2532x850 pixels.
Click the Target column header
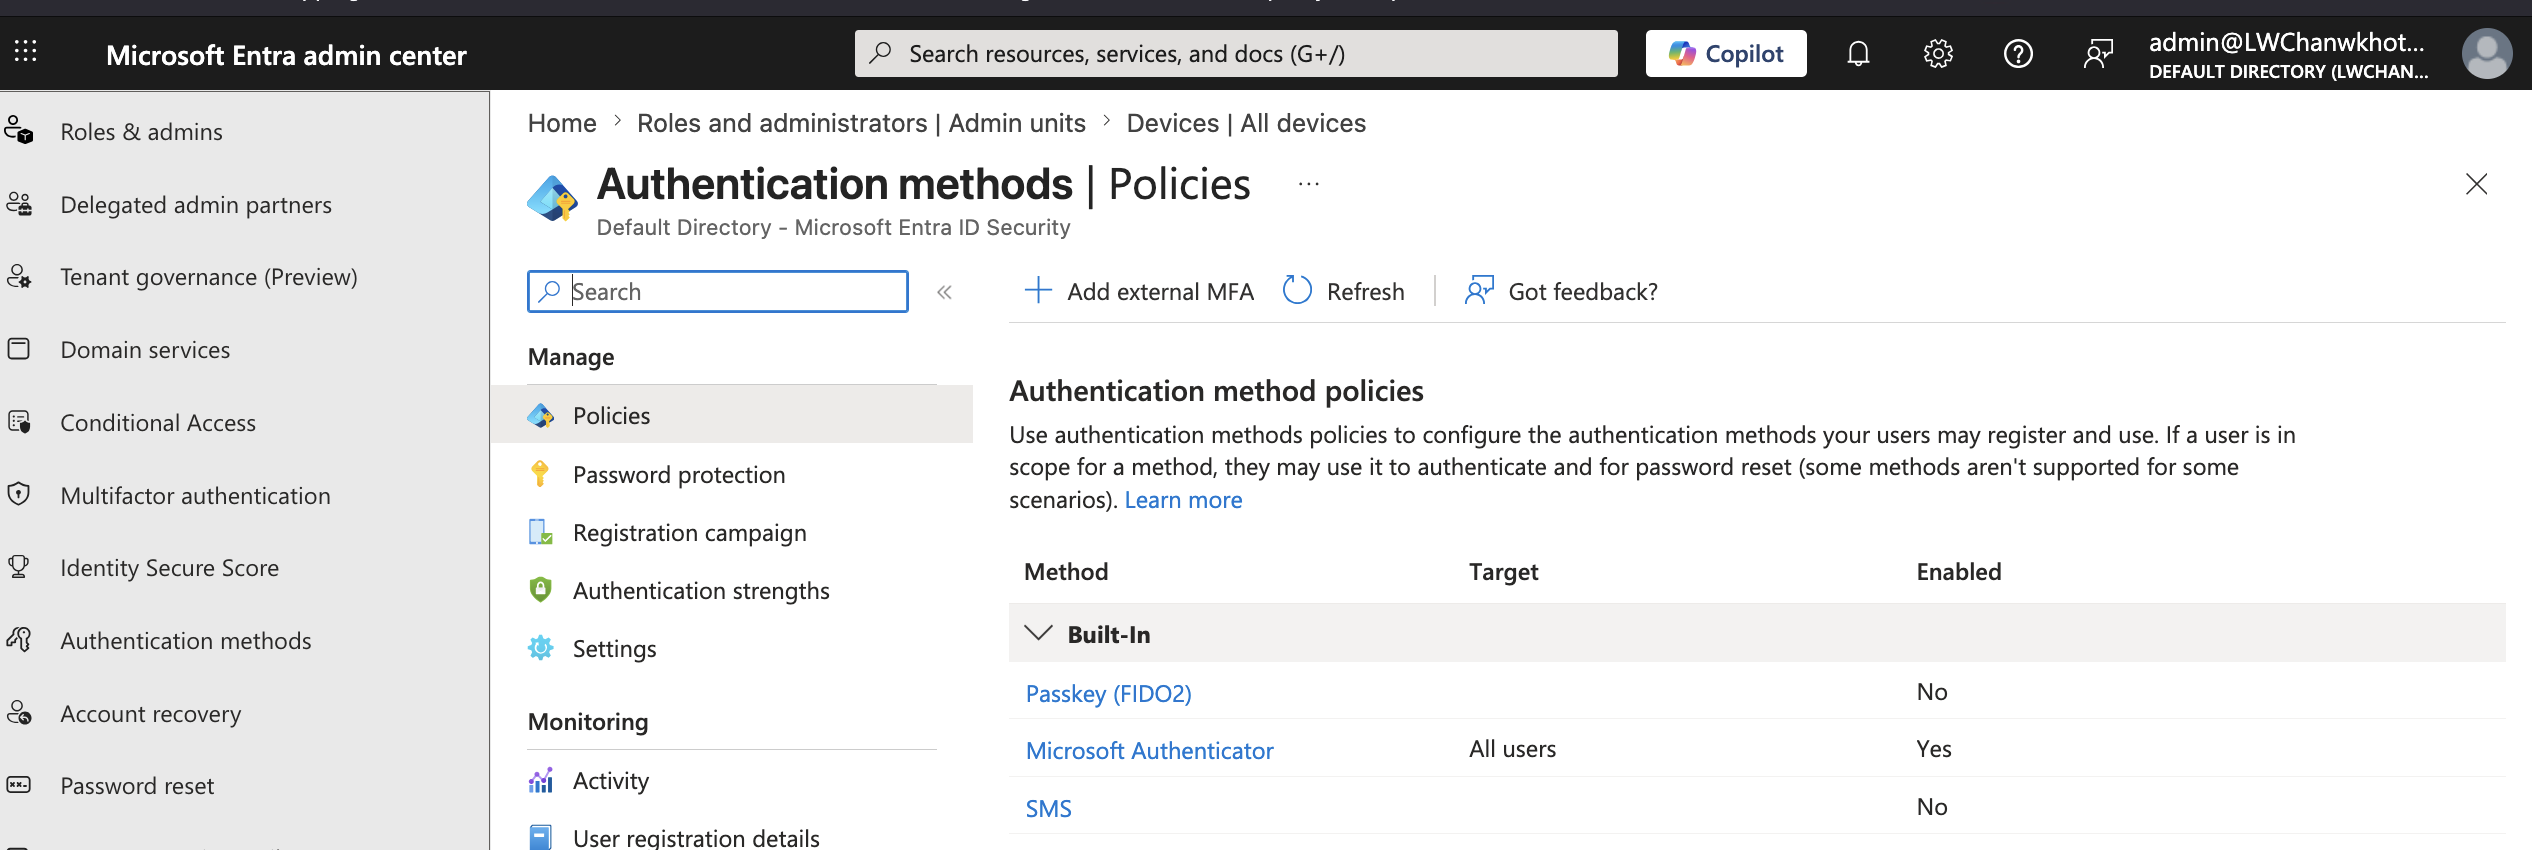pyautogui.click(x=1503, y=572)
